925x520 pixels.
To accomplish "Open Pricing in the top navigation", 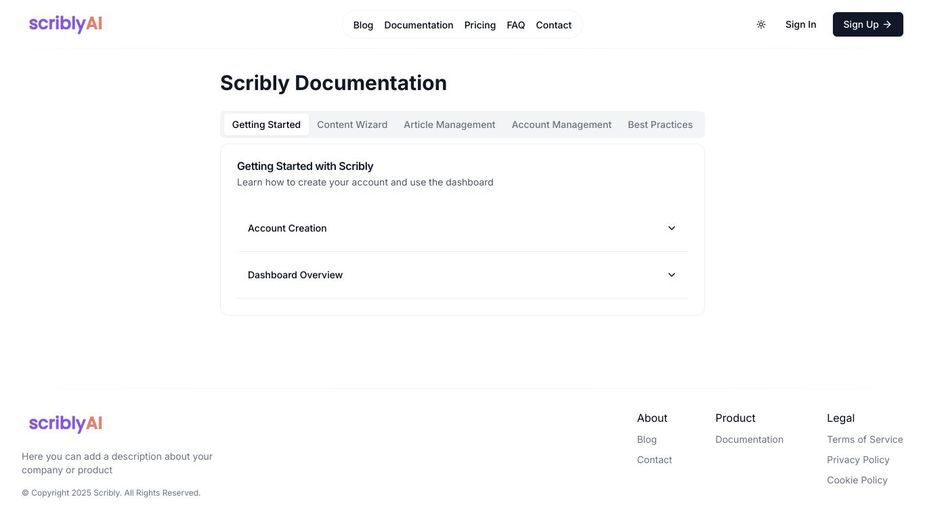I will pos(480,25).
